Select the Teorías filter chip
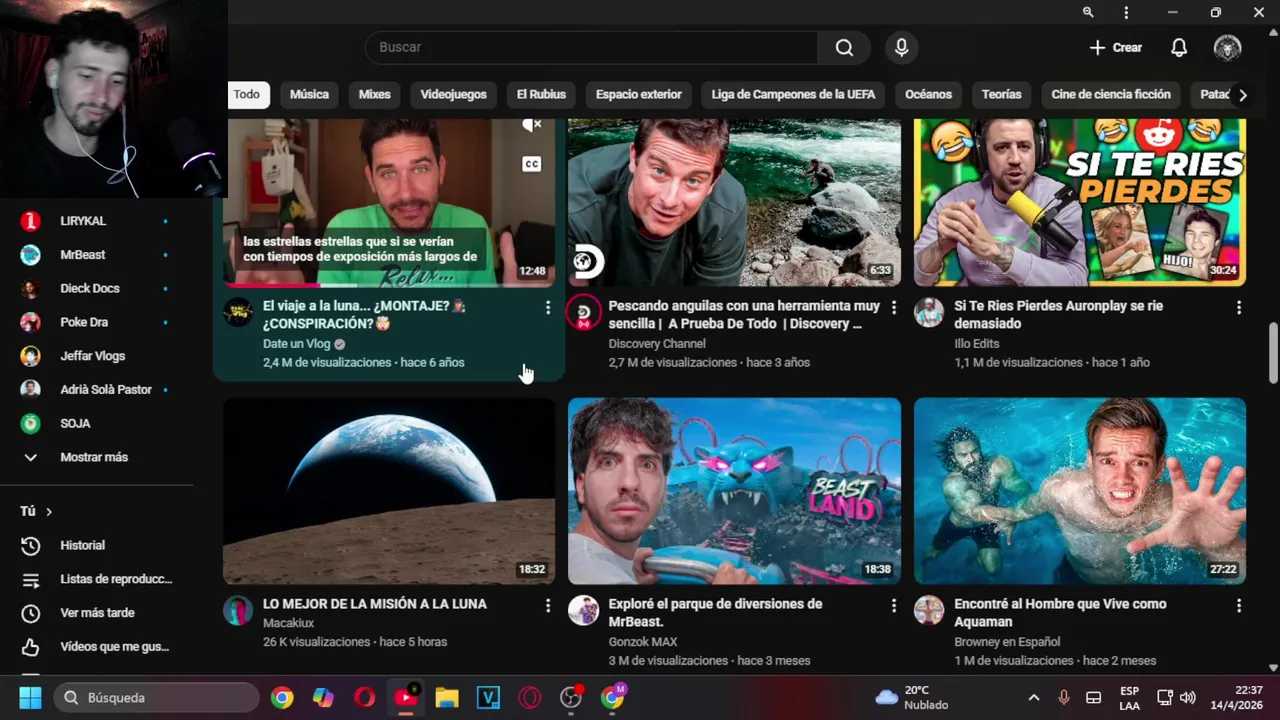The width and height of the screenshot is (1280, 720). pos(1001,94)
